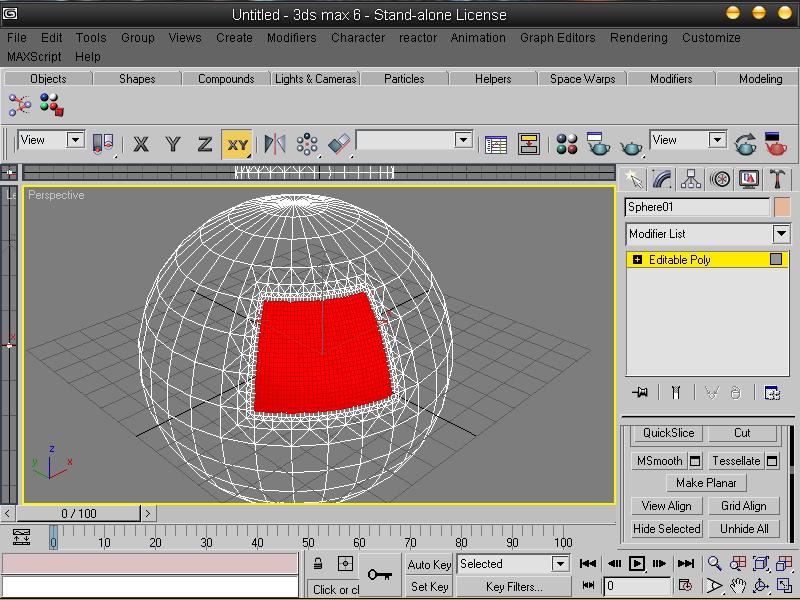Screen dimensions: 800x600
Task: Open Render Scene dialog teapot icon
Action: coord(598,144)
